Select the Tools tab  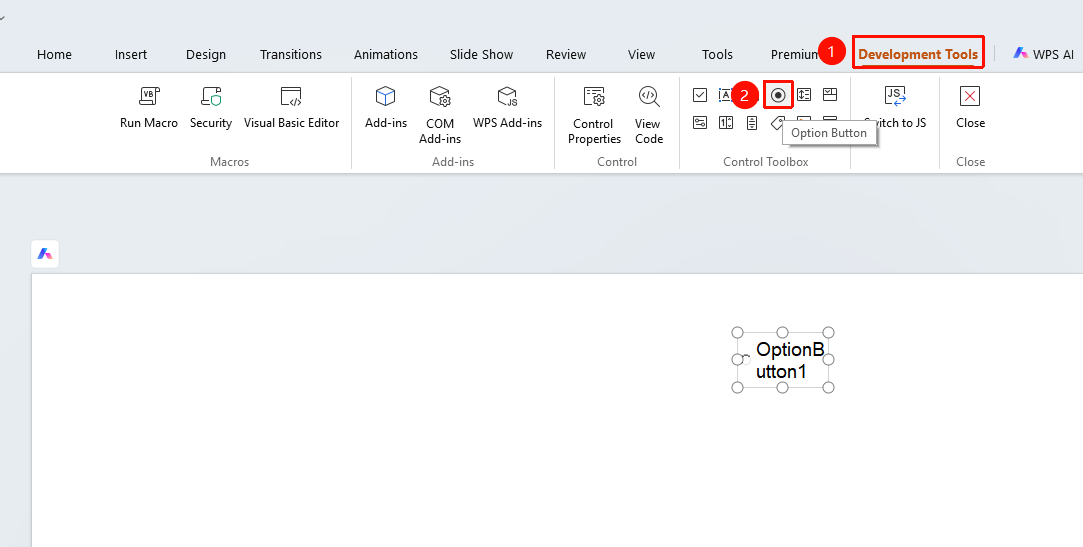717,54
